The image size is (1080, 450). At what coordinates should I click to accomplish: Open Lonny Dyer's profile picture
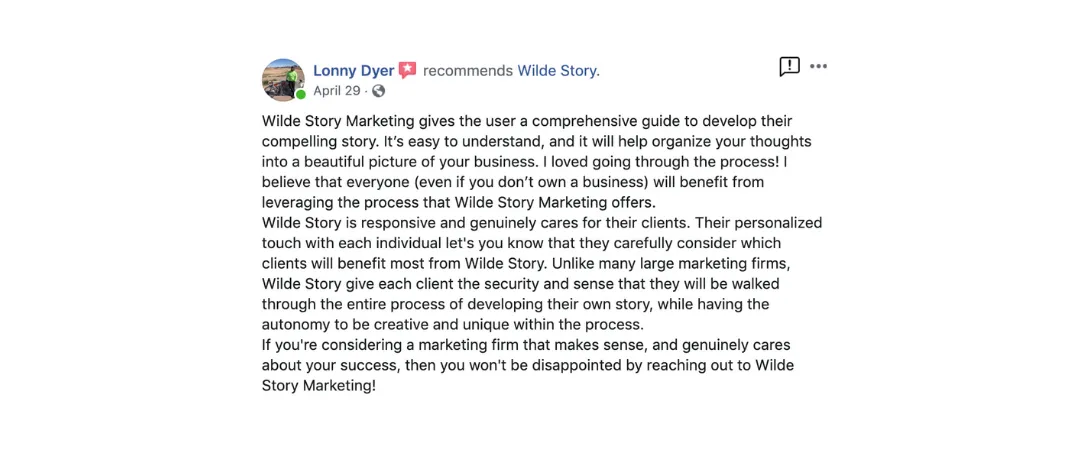(283, 79)
